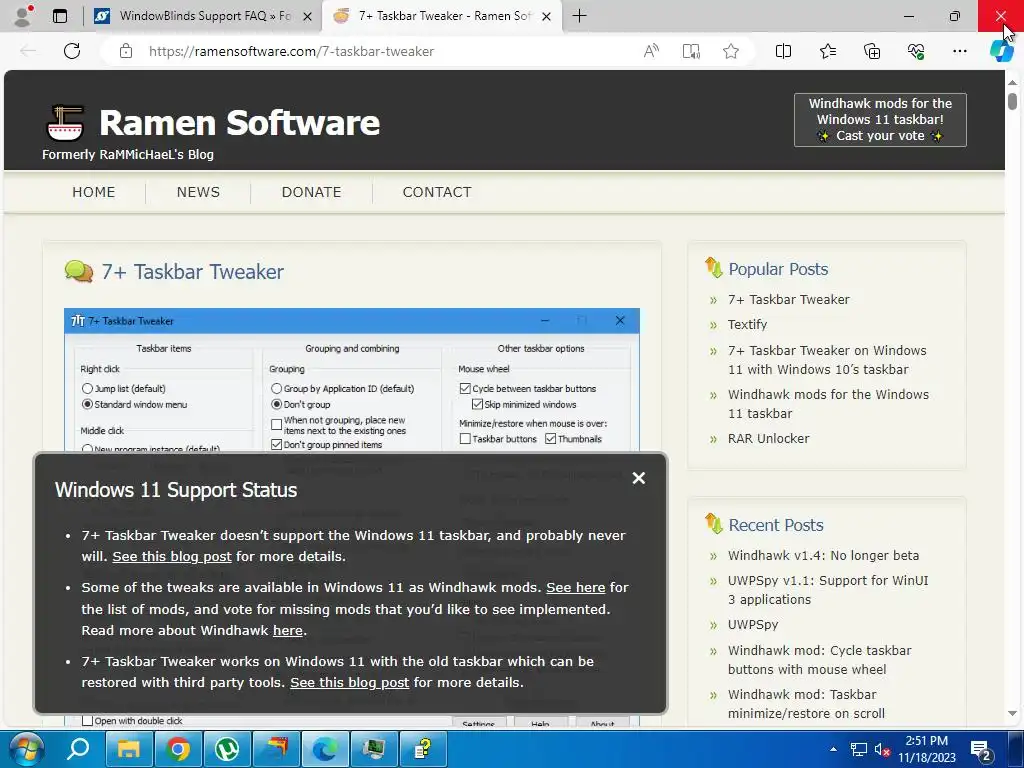This screenshot has height=768, width=1024.
Task: Open the DONATE menu item
Action: (311, 192)
